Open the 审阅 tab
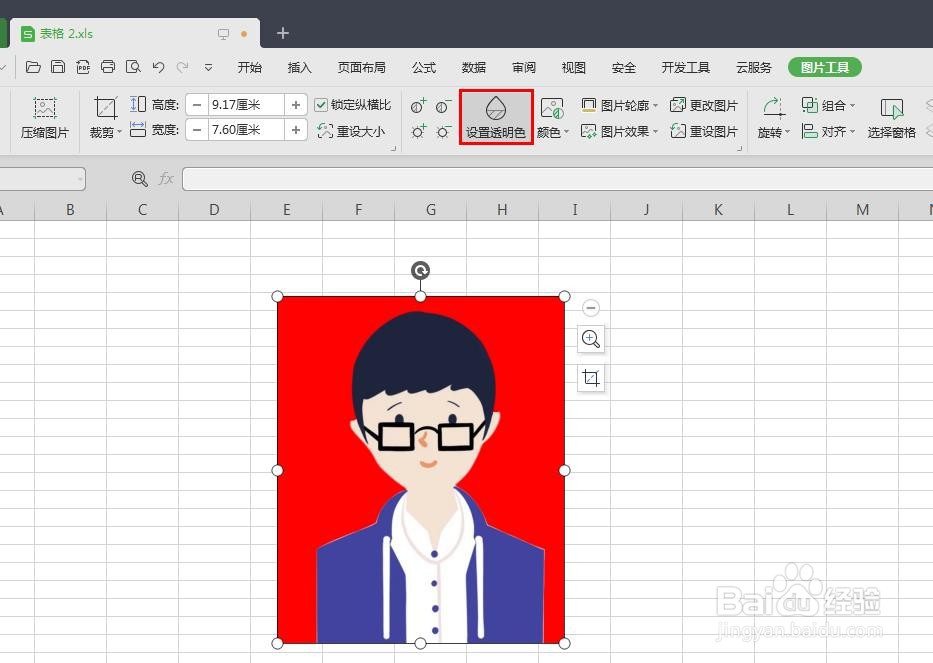The height and width of the screenshot is (663, 933). (524, 68)
